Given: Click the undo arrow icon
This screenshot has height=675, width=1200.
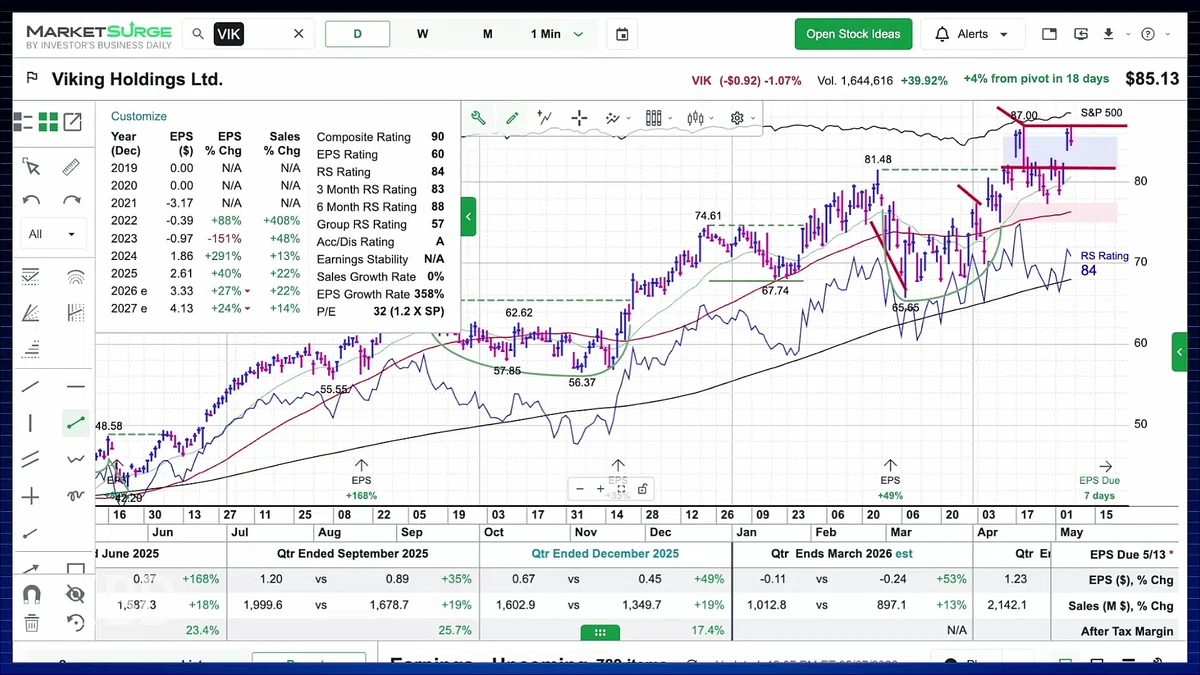Looking at the screenshot, I should pyautogui.click(x=31, y=200).
